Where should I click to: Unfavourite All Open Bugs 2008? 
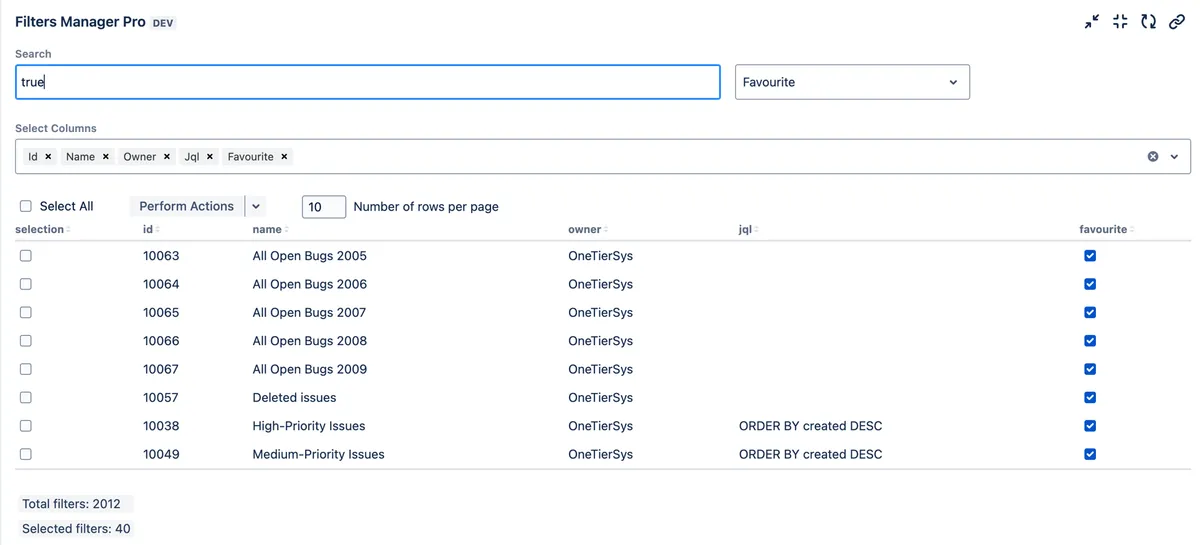point(1090,341)
